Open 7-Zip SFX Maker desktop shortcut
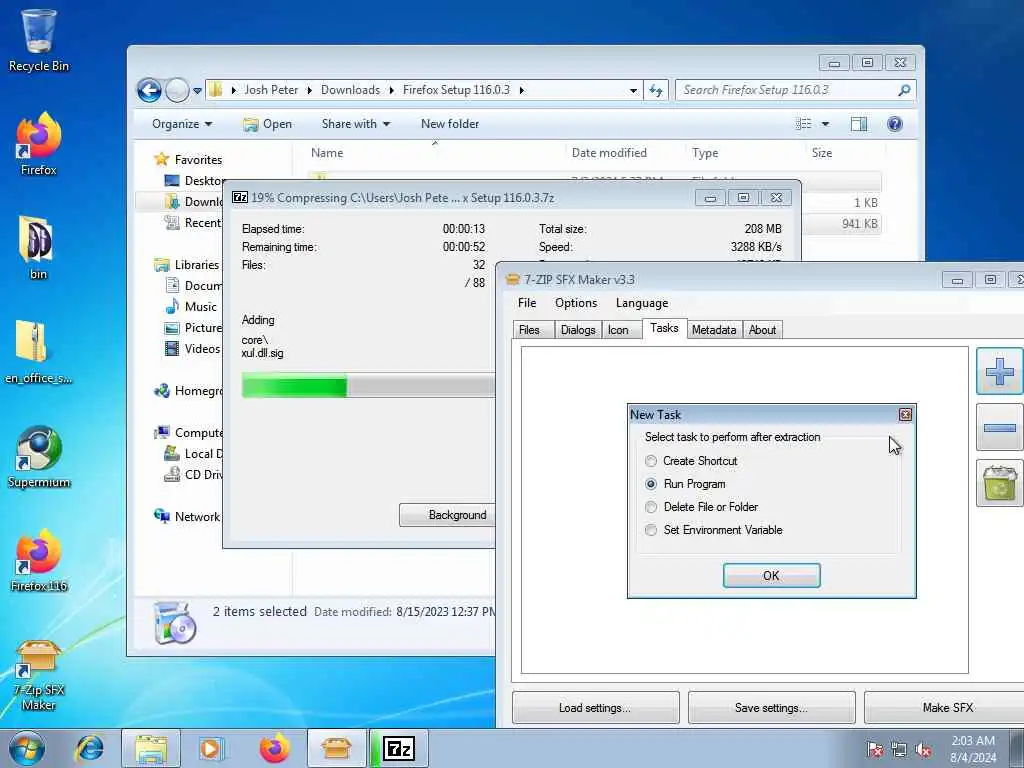The image size is (1024, 768). (x=38, y=675)
